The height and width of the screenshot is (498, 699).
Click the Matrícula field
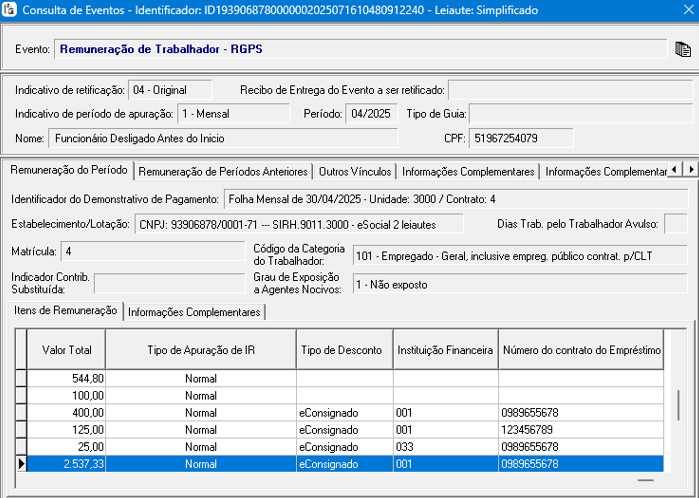pyautogui.click(x=150, y=251)
